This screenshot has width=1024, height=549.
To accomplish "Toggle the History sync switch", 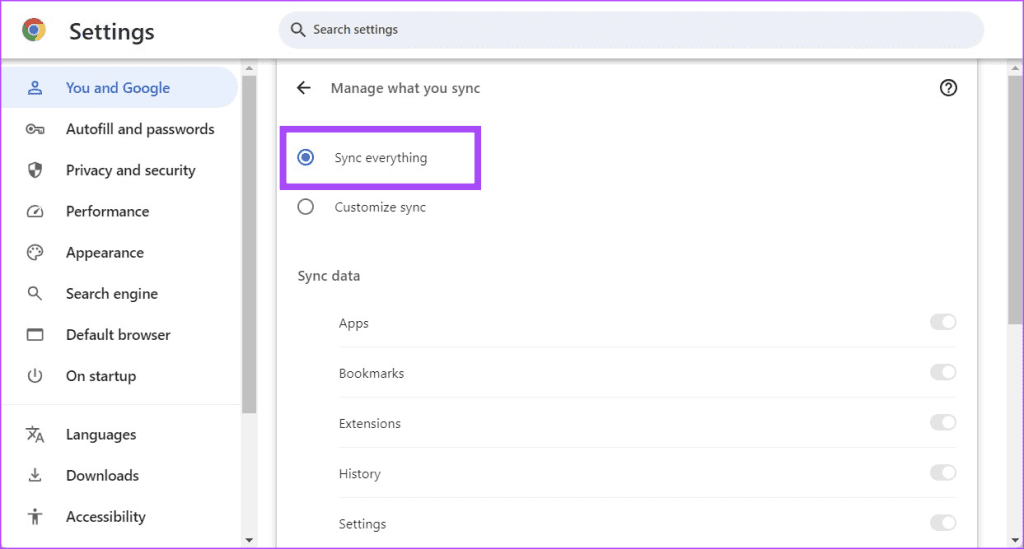I will [x=943, y=473].
